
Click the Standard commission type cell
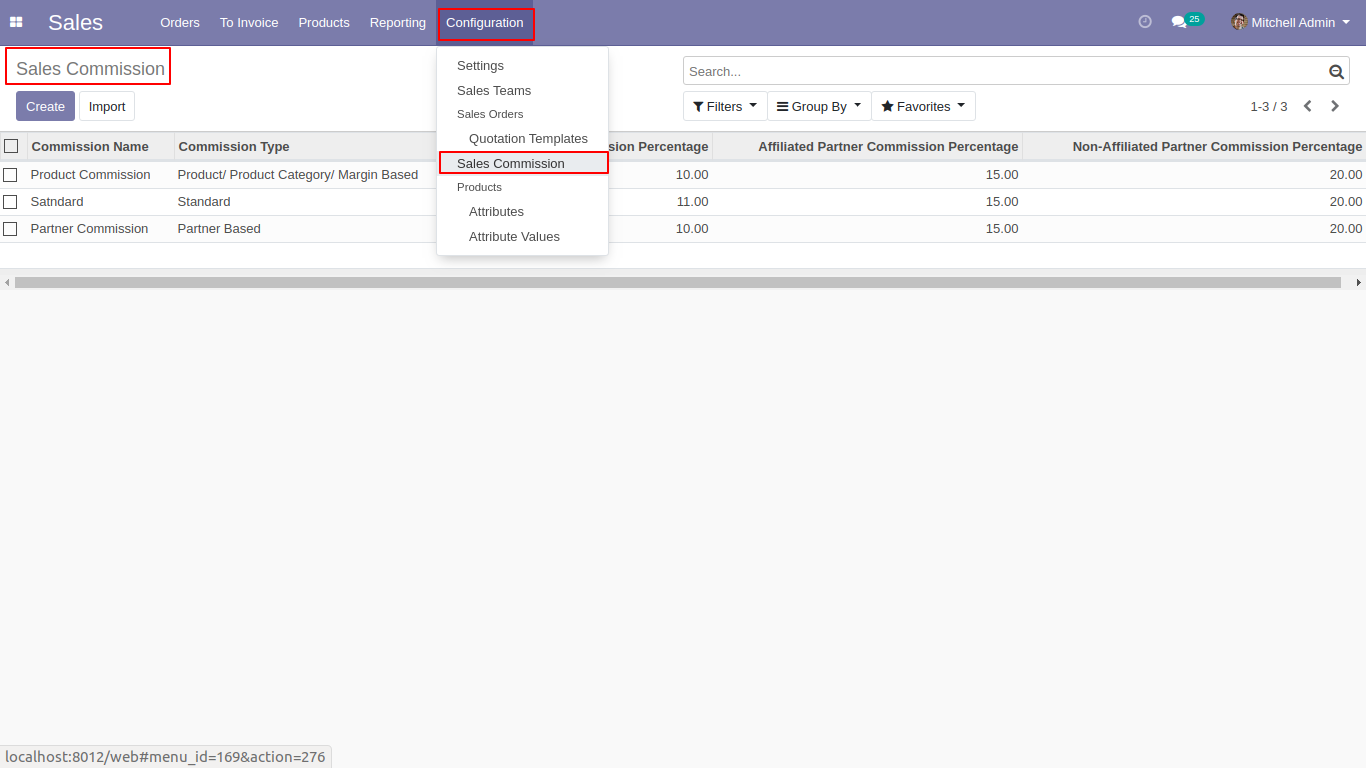[x=204, y=202]
